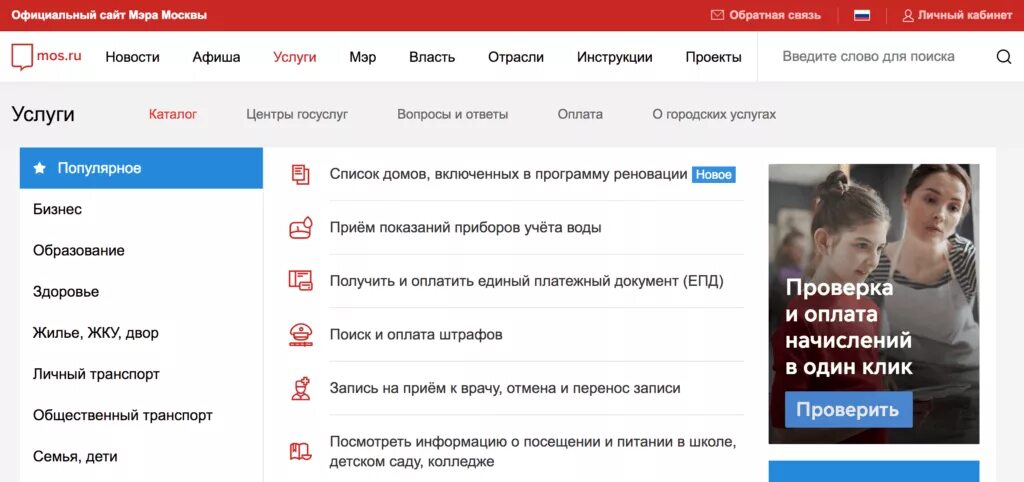Click the user profile icon

[908, 15]
